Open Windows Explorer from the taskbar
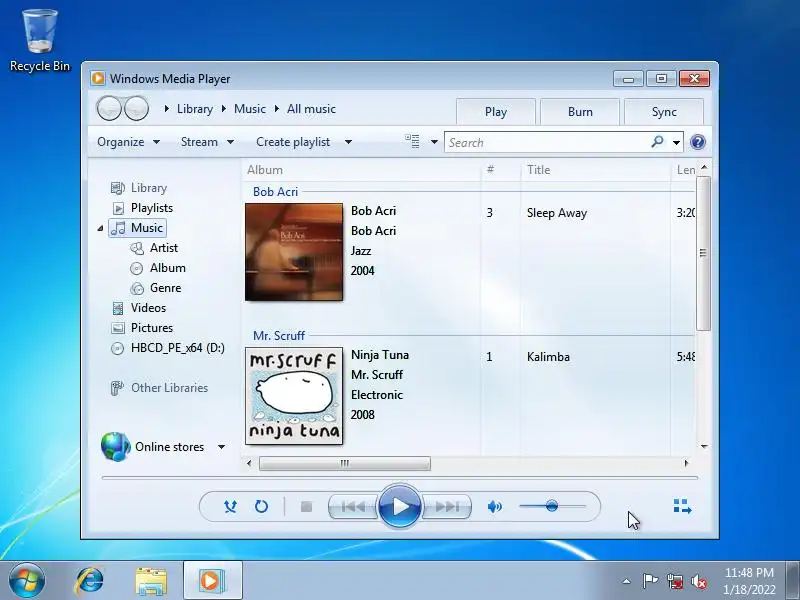 [x=151, y=581]
